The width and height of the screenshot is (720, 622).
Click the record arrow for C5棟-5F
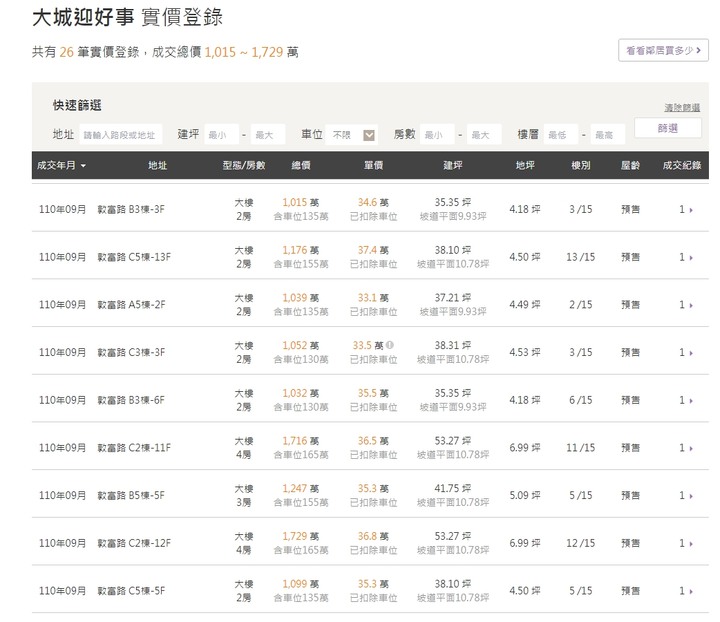(689, 591)
